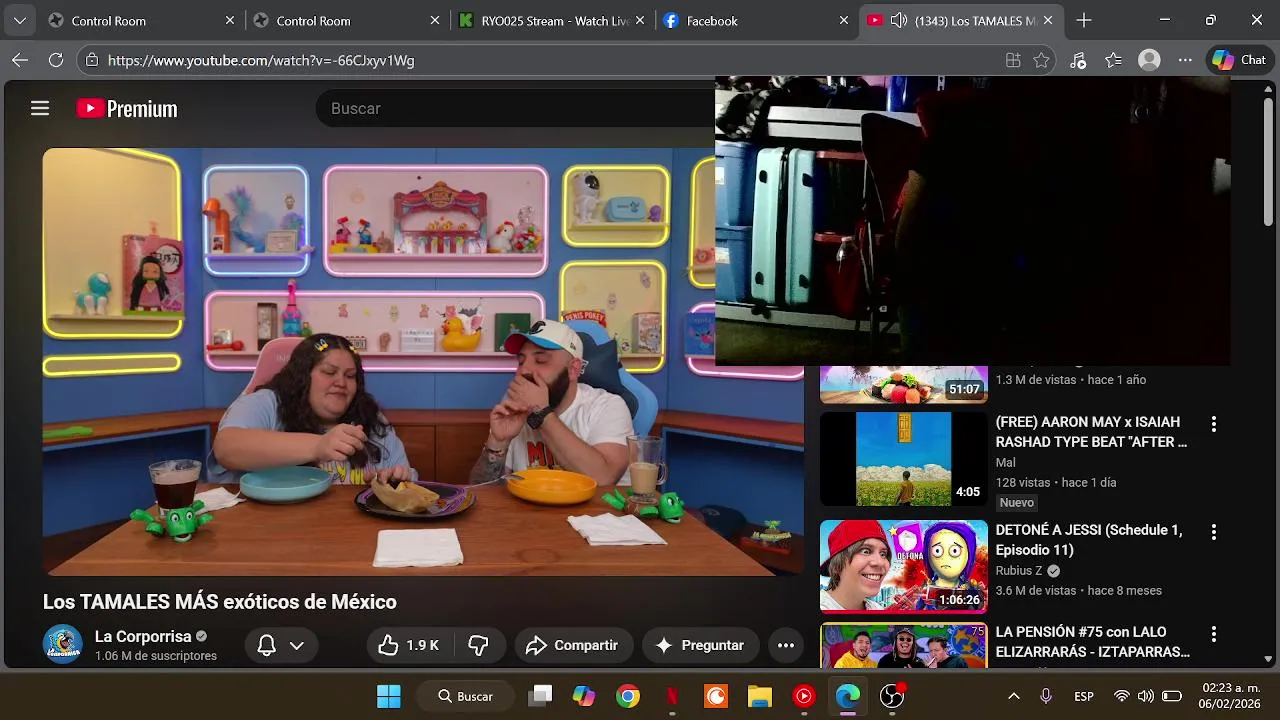This screenshot has height=720, width=1280.
Task: Mute tab via speaker icon on YouTube tab
Action: click(x=898, y=20)
